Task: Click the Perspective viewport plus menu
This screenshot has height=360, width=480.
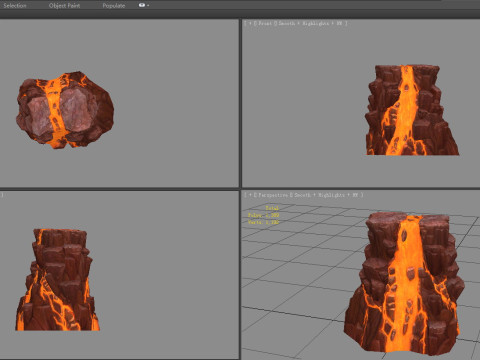Action: (x=250, y=195)
